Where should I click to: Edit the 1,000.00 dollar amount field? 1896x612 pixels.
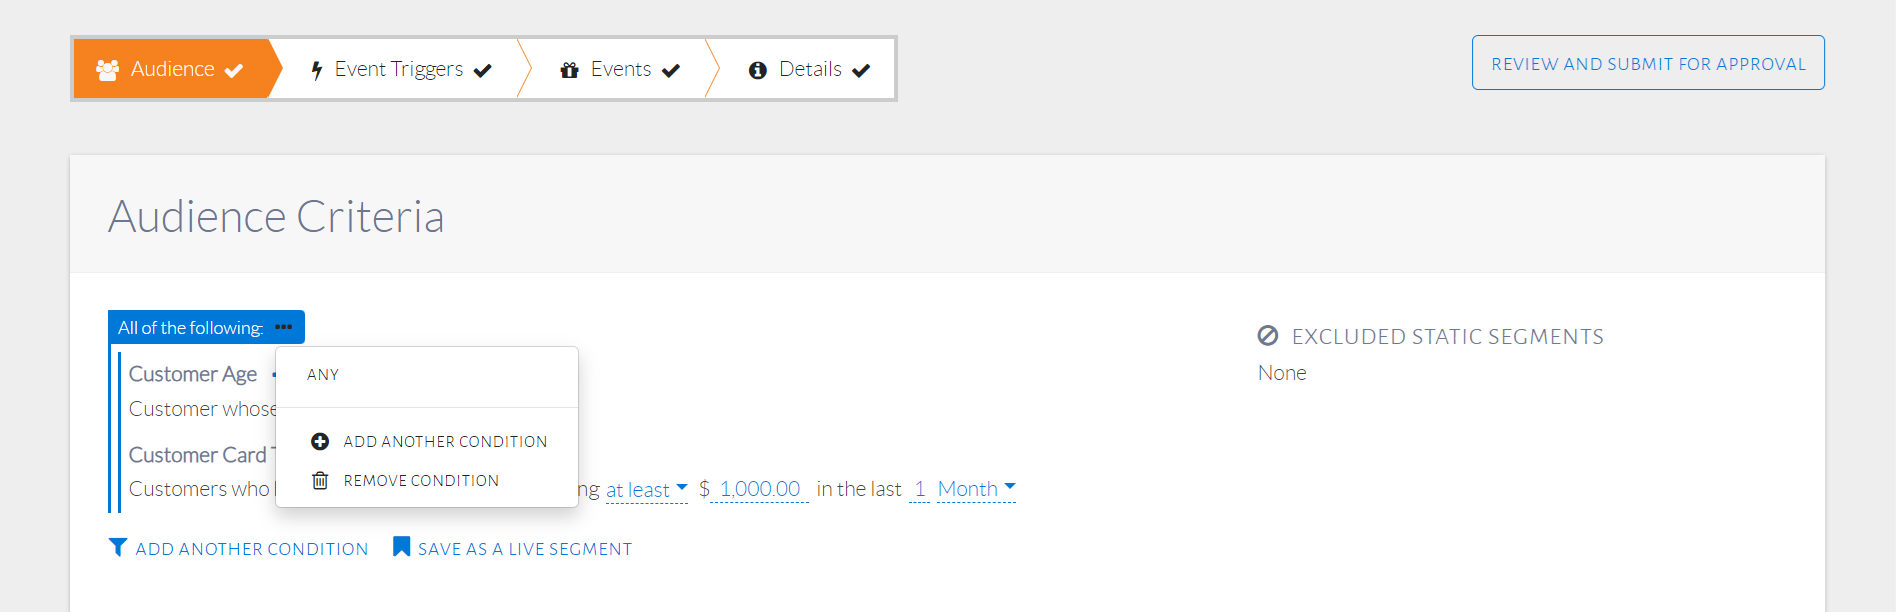tap(760, 489)
